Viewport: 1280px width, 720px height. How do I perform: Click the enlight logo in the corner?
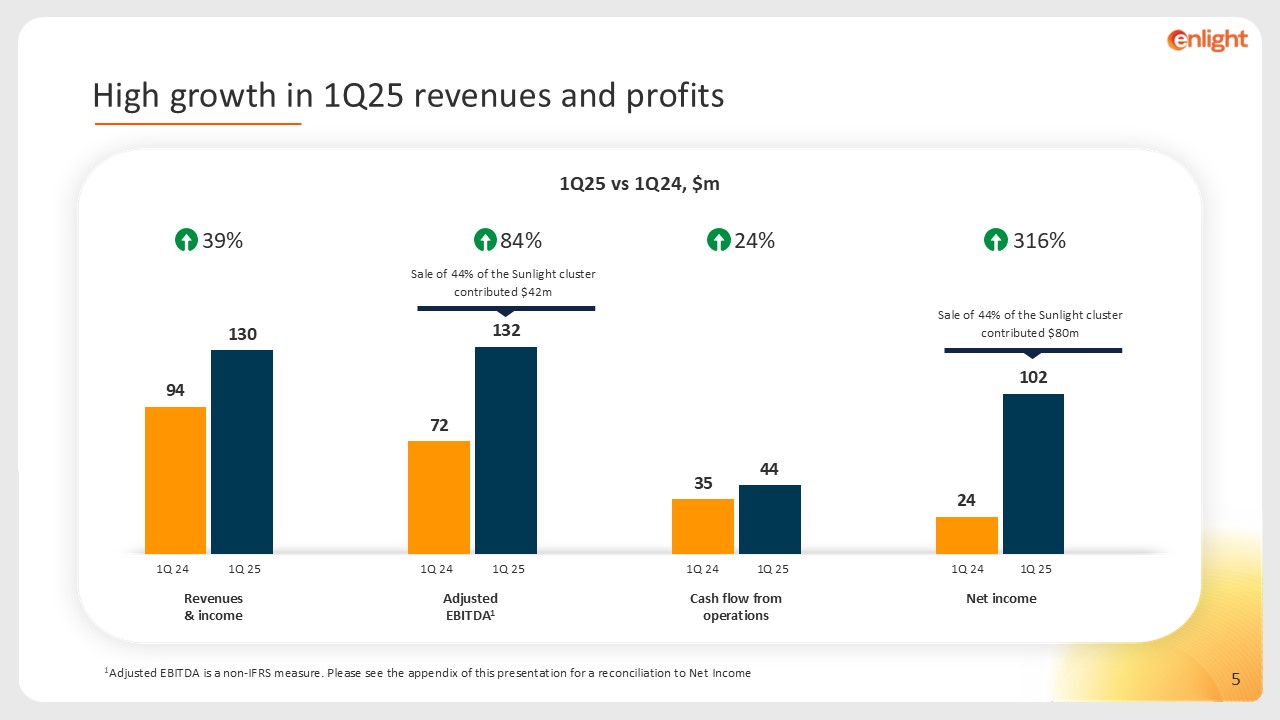[1207, 40]
